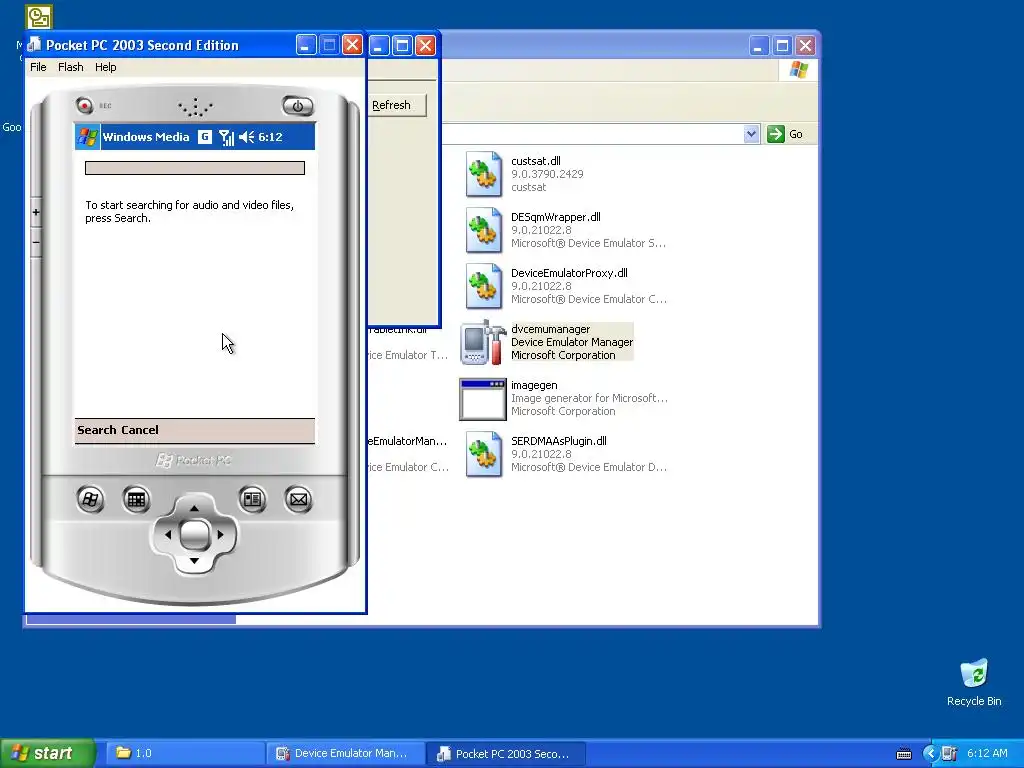Image resolution: width=1024 pixels, height=768 pixels.
Task: Click the D-pad down arrow
Action: coord(194,561)
